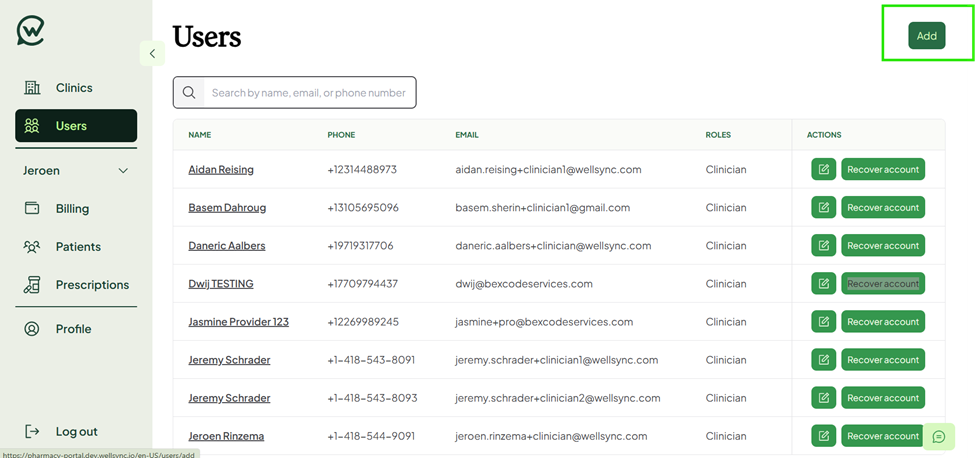
Task: Click phone number +13105695096
Action: pyautogui.click(x=363, y=208)
